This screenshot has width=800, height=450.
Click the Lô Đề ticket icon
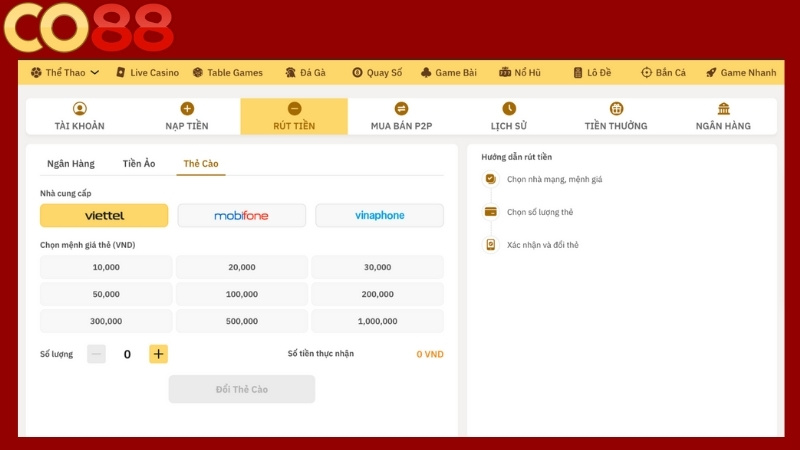(578, 72)
